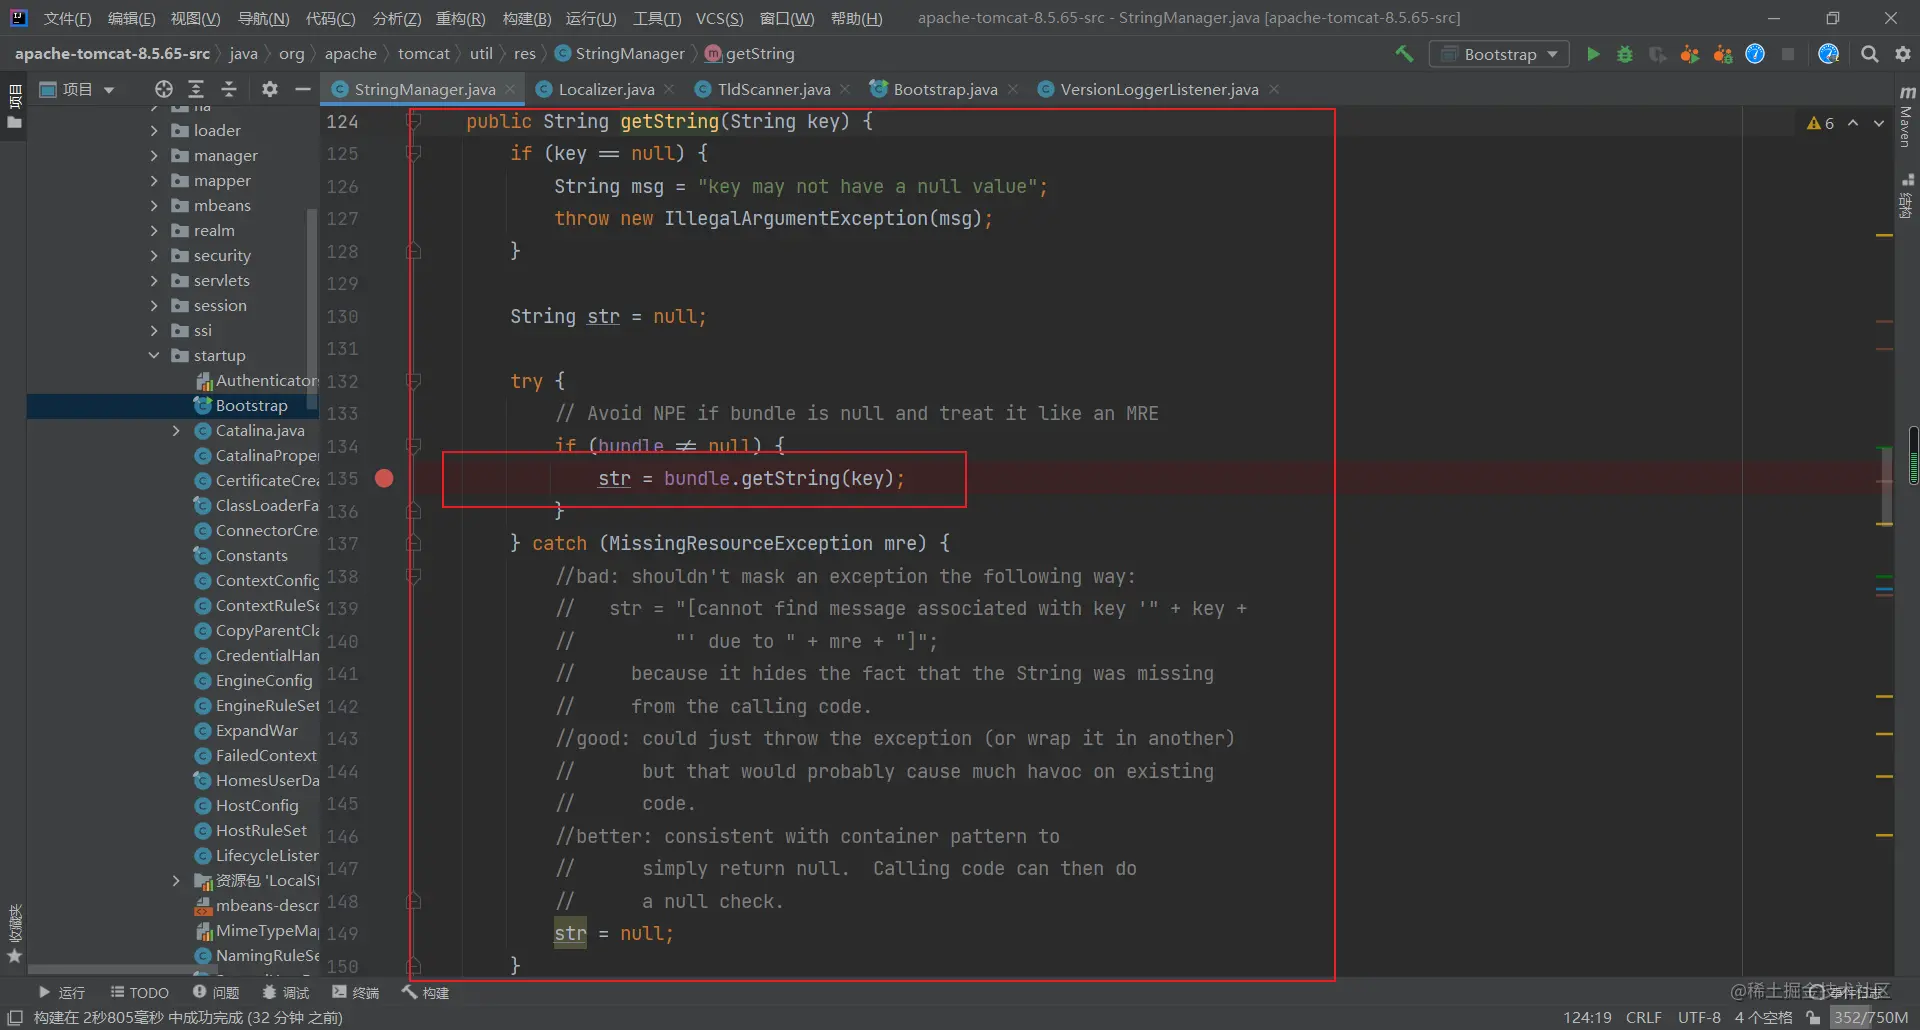Go to next highlighted error arrow
Screen dimensions: 1920x1030
(1879, 123)
